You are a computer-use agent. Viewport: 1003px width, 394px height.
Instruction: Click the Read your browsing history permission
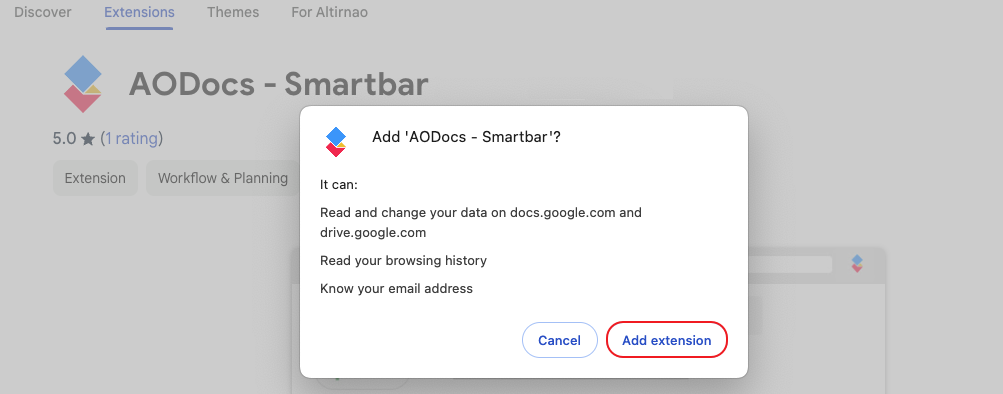coord(404,261)
